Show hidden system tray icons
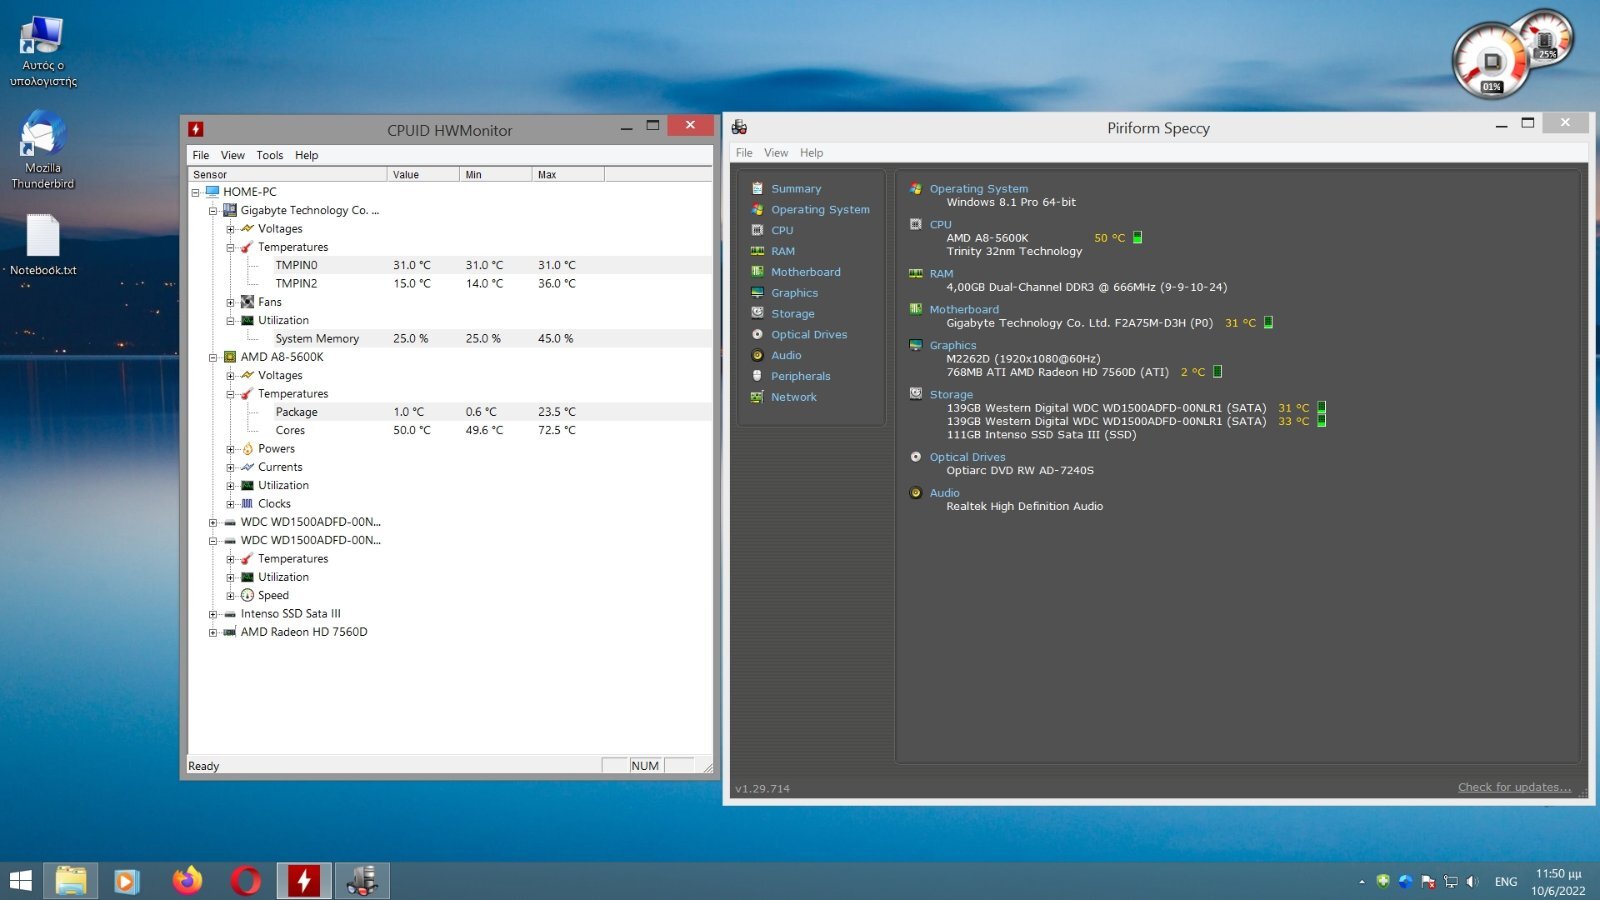The width and height of the screenshot is (1600, 900). [1361, 882]
